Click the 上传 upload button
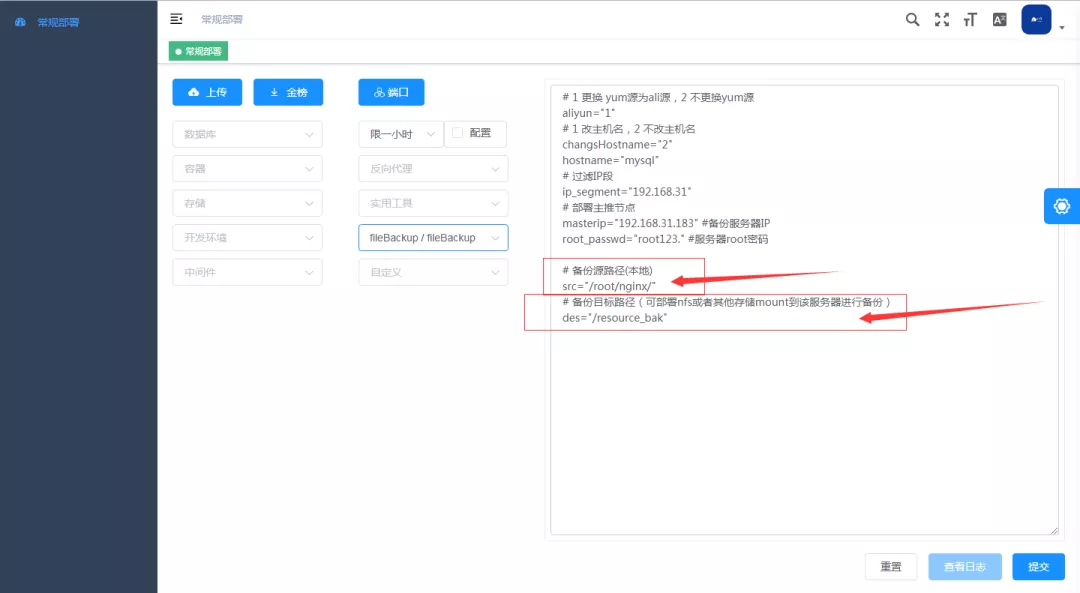The image size is (1080, 593). 207,92
